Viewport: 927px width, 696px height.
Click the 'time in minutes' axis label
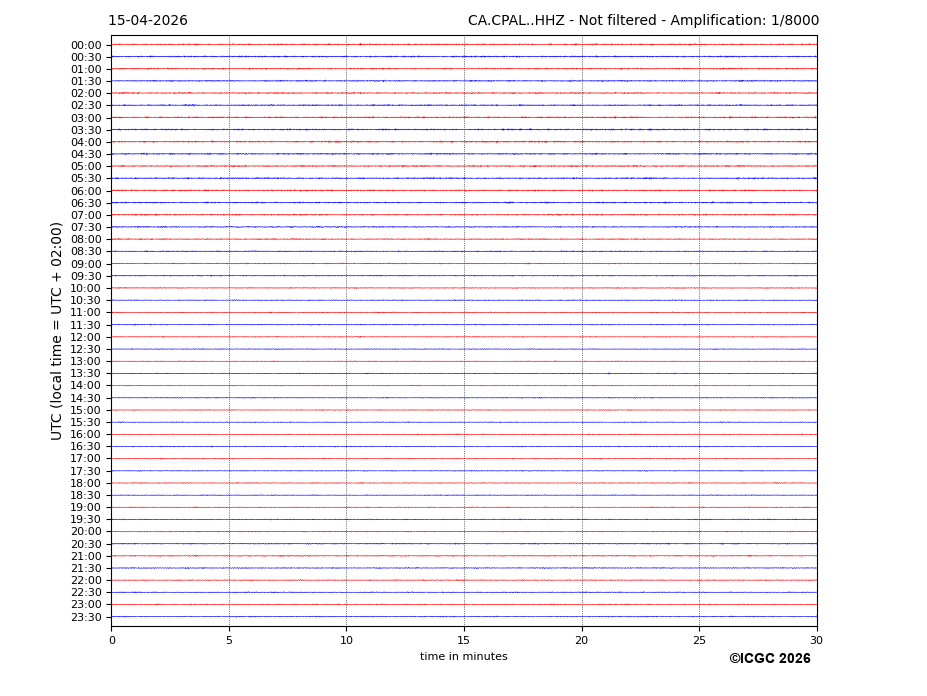tap(463, 657)
